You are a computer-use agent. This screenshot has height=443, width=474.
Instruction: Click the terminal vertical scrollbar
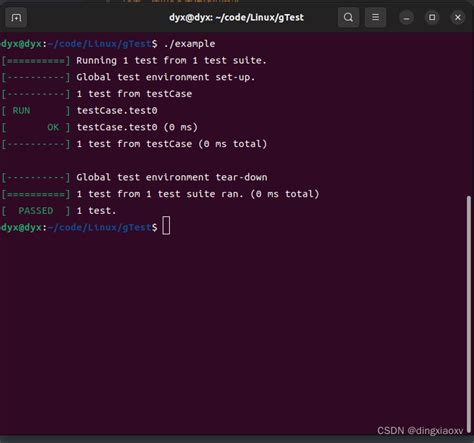point(469,315)
